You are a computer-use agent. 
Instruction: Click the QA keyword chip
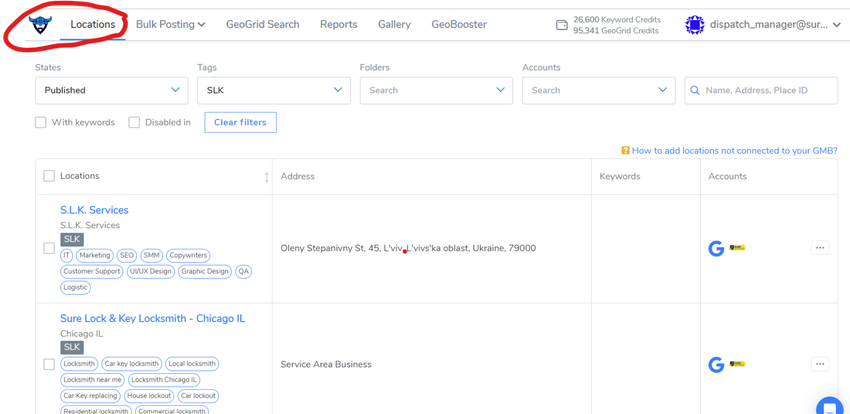point(243,271)
